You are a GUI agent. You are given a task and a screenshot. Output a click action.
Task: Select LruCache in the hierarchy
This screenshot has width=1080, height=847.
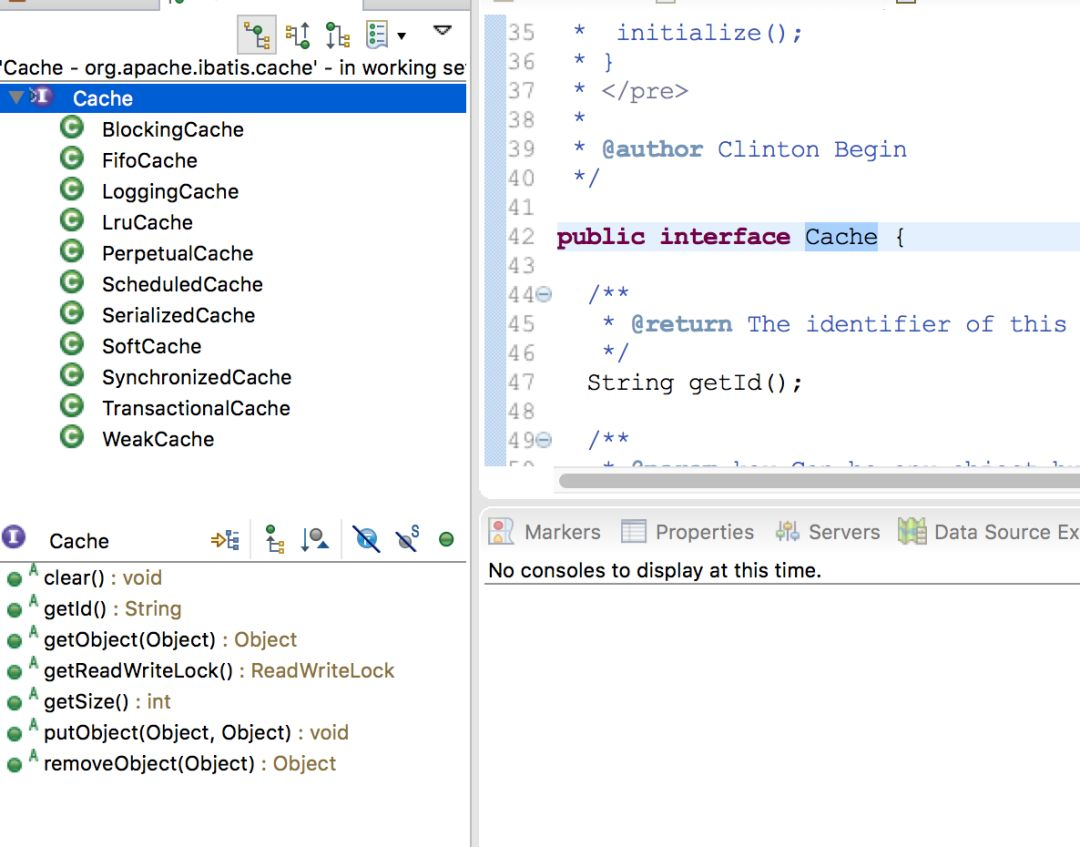pos(147,222)
